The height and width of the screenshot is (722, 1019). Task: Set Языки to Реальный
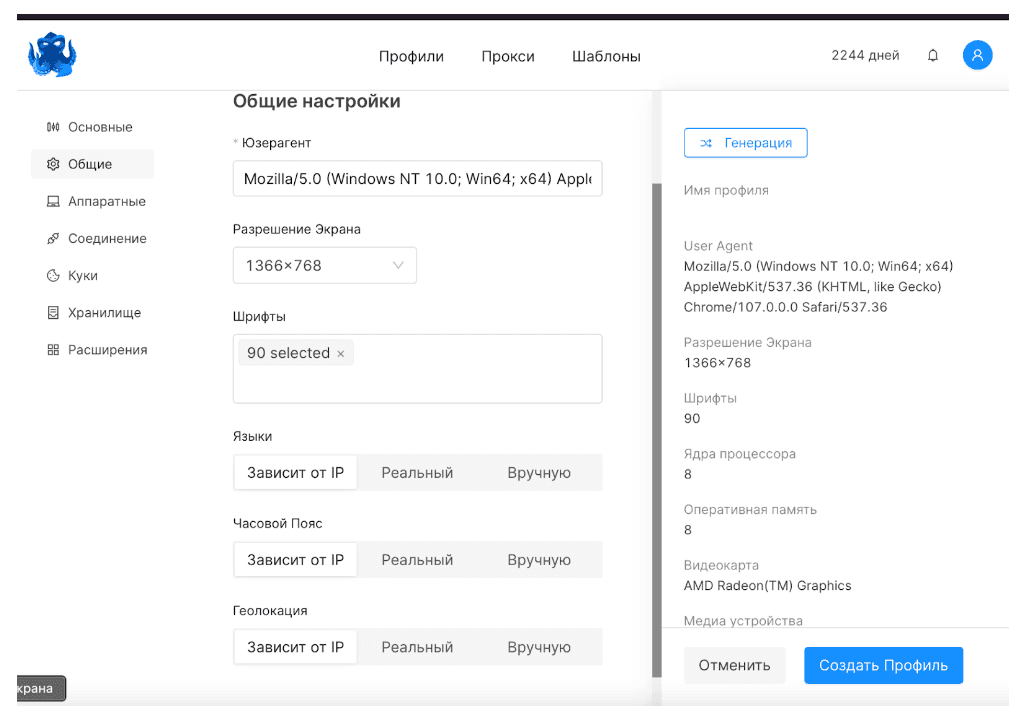[x=417, y=473]
